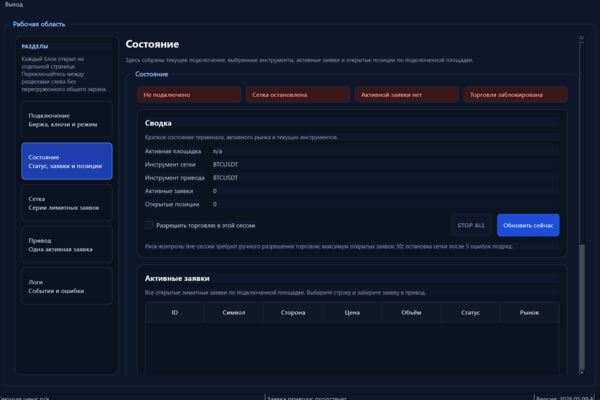Sort table by Рынок column header
The image size is (600, 400).
coord(529,312)
